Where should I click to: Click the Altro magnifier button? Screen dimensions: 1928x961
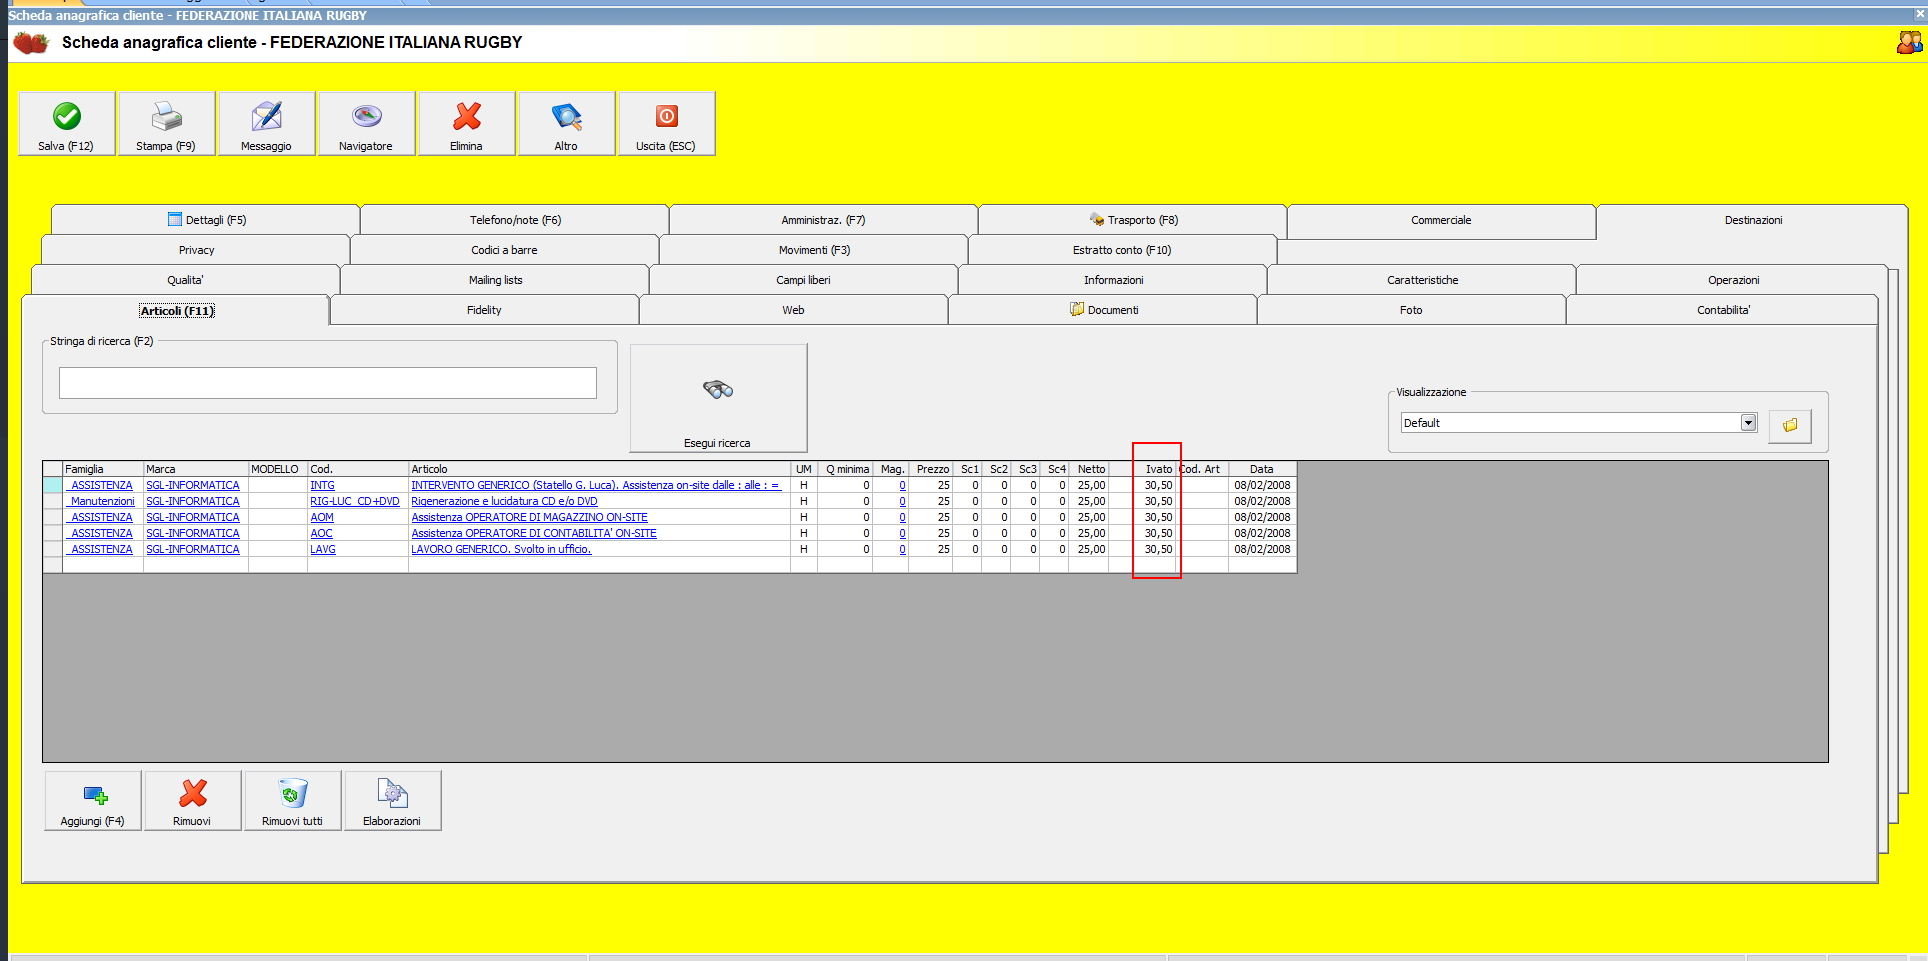[567, 124]
